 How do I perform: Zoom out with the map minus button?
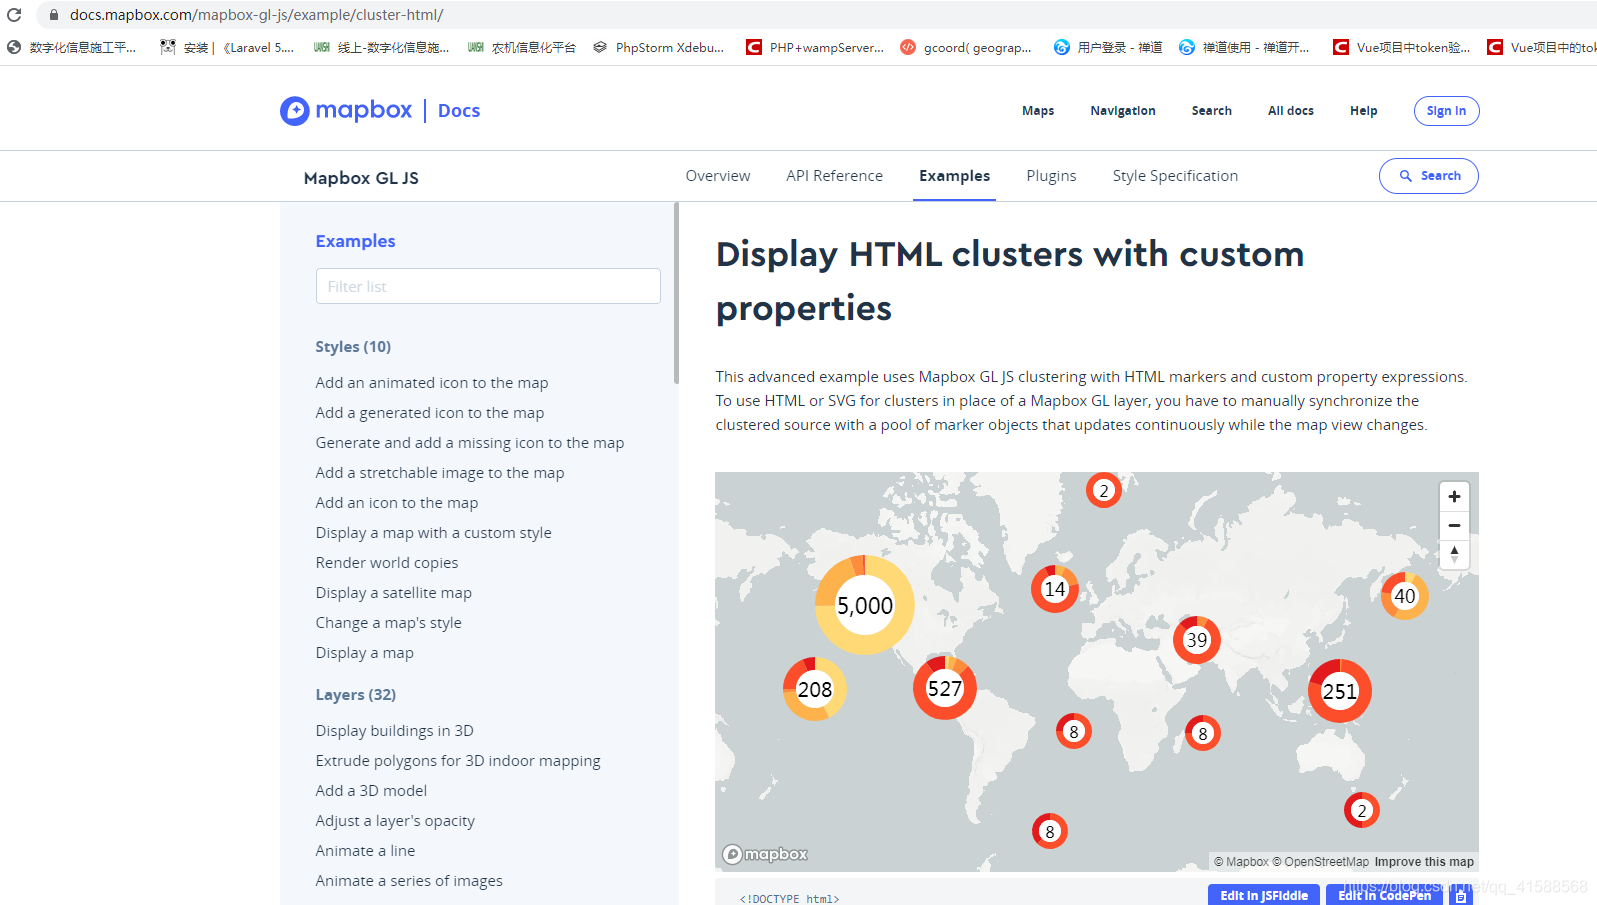point(1454,525)
